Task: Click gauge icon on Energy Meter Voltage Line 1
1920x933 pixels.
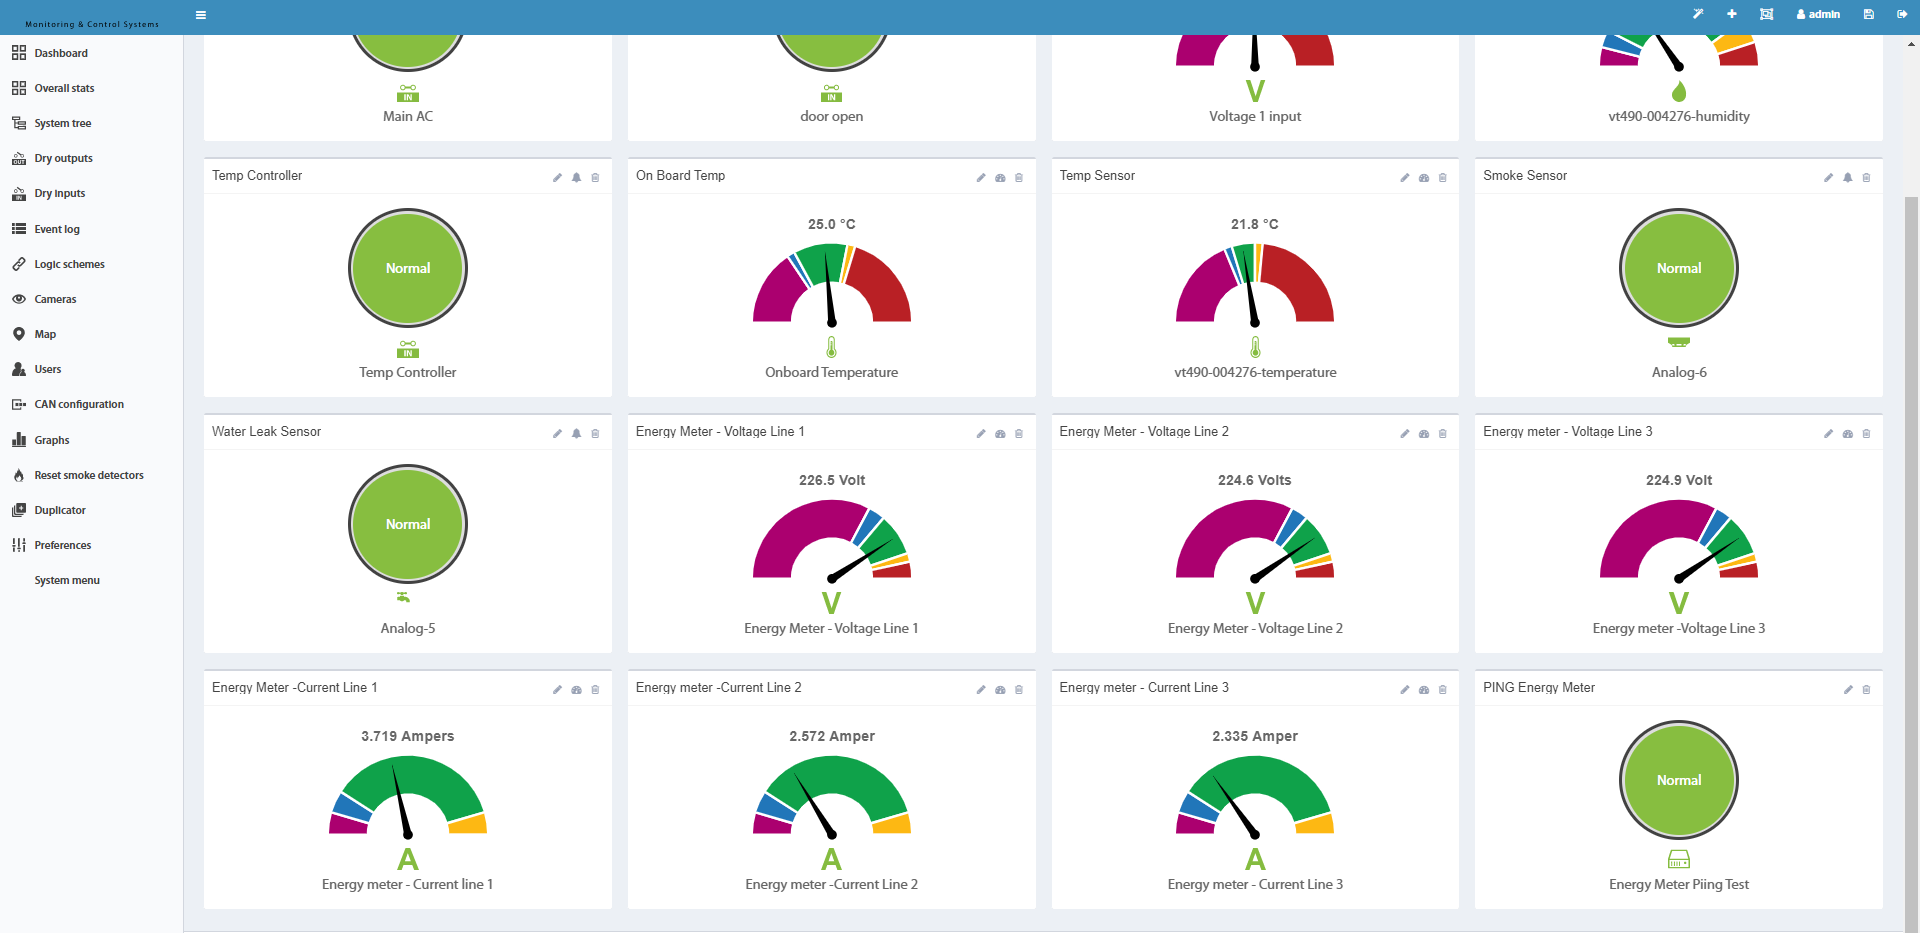Action: tap(1000, 434)
